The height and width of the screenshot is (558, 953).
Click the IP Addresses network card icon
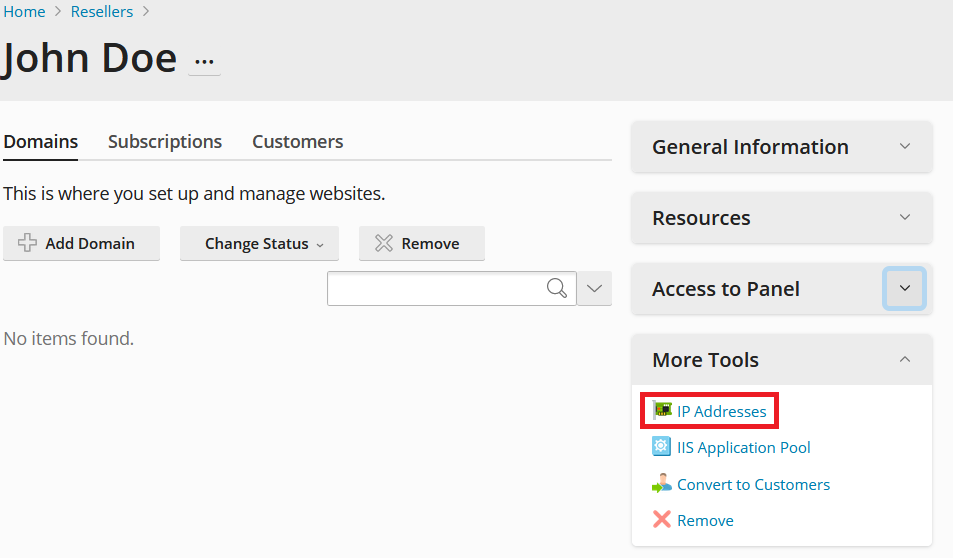click(x=662, y=411)
